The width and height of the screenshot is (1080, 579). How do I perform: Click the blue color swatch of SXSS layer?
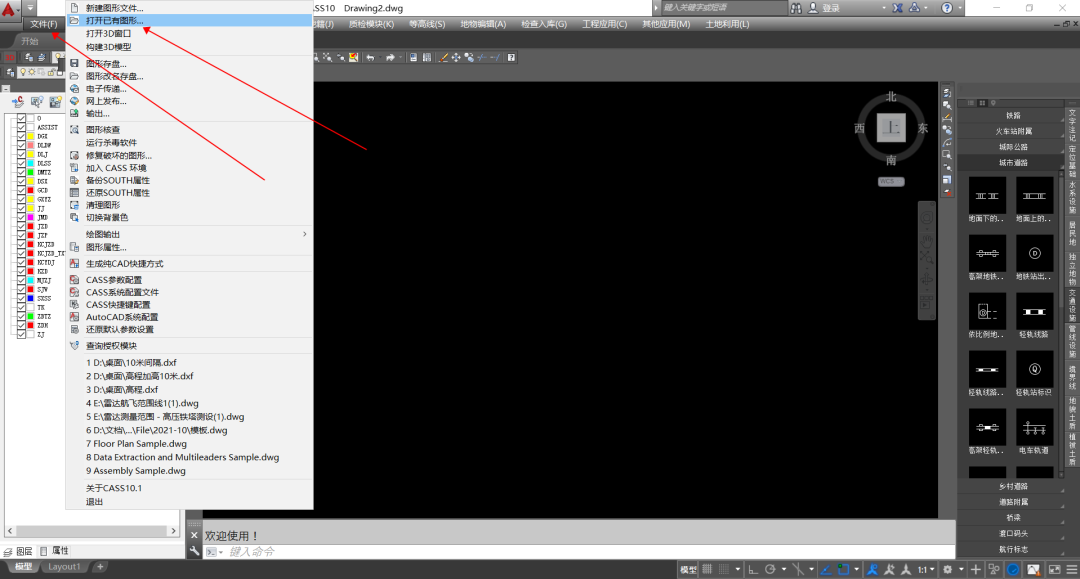point(30,298)
